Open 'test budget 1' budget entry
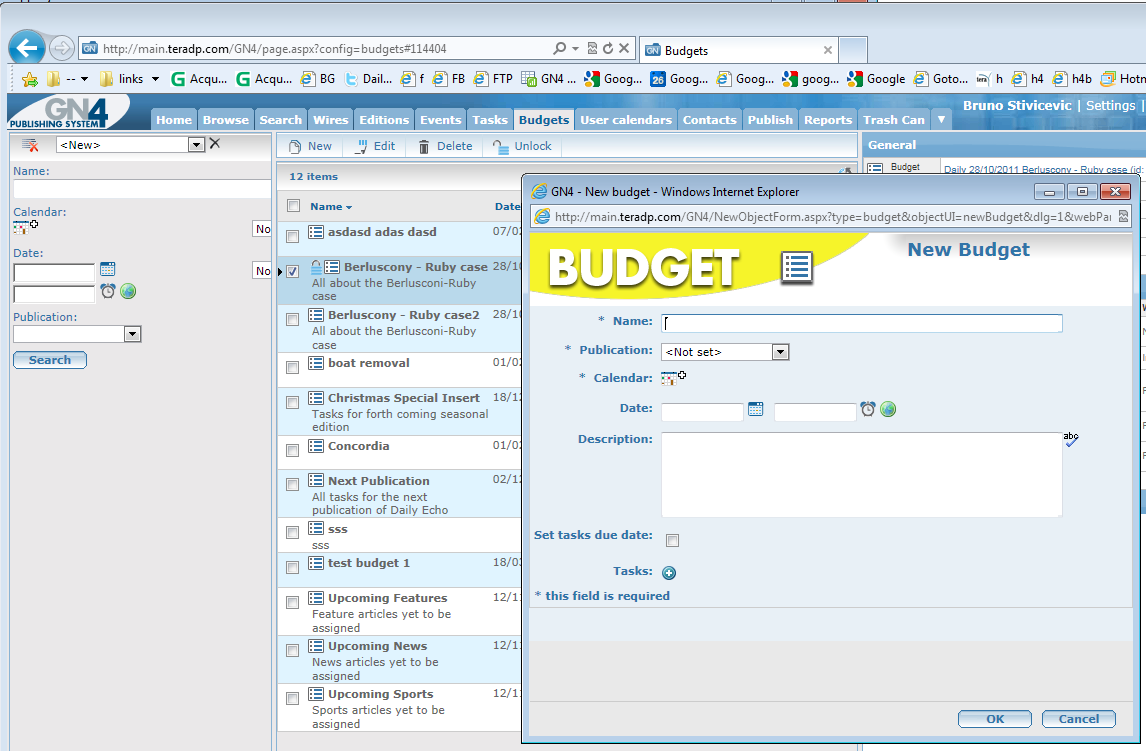1146x751 pixels. tap(368, 563)
